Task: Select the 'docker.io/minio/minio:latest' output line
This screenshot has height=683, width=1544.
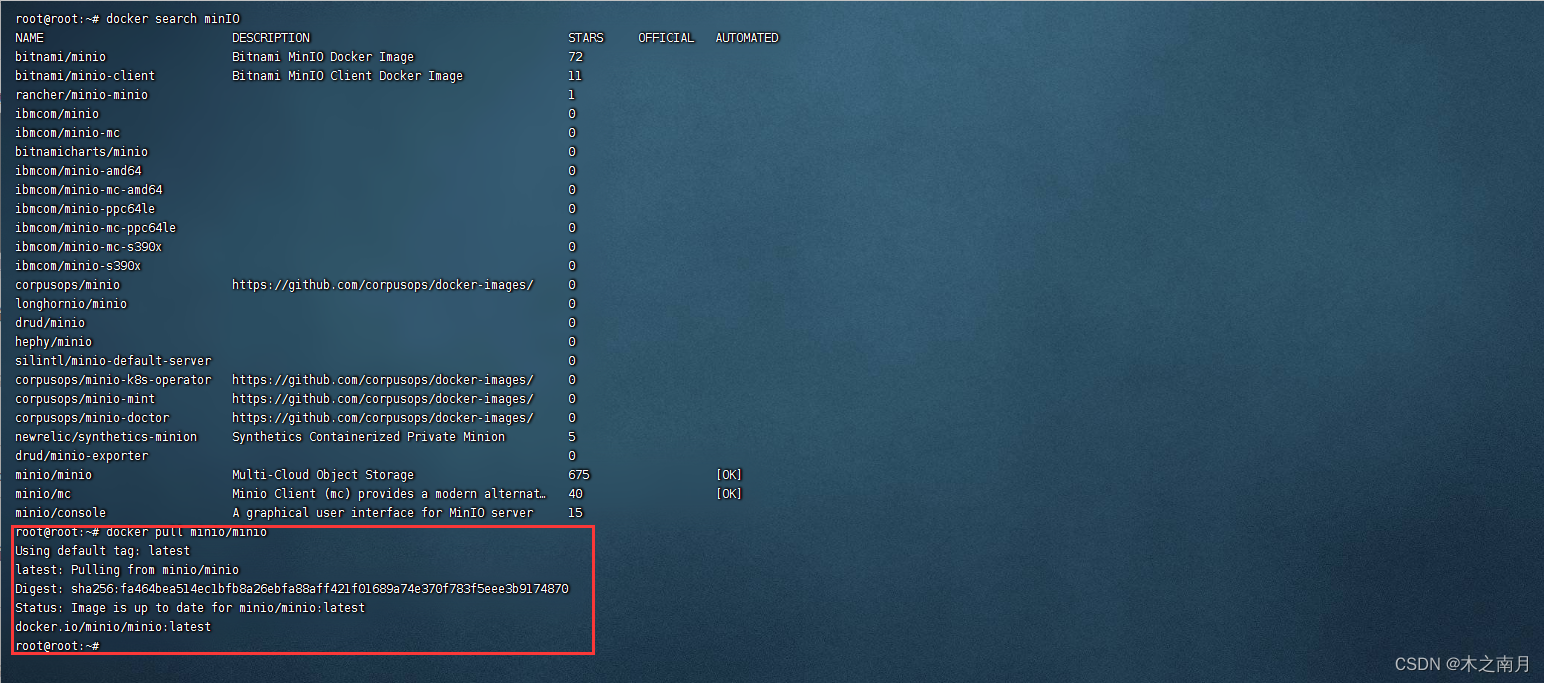Action: pos(113,627)
